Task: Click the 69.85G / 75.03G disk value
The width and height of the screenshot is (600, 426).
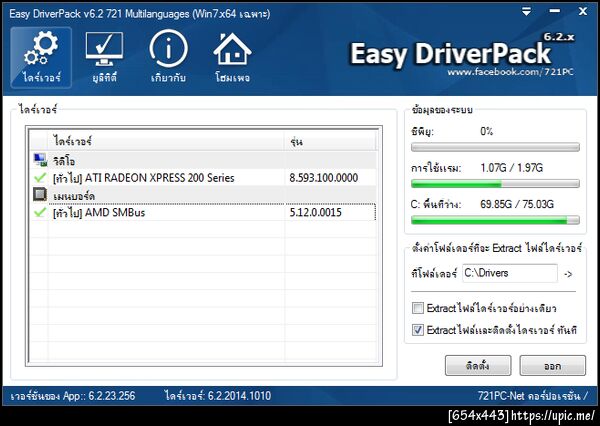Action: click(517, 204)
